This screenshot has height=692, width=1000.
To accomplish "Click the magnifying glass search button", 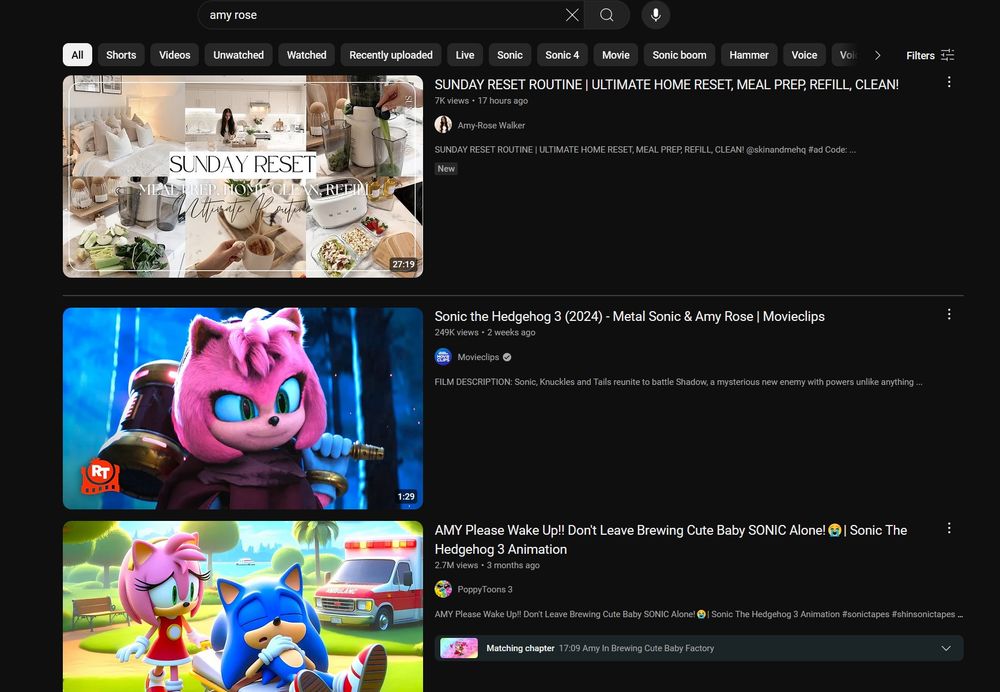I will coord(607,15).
